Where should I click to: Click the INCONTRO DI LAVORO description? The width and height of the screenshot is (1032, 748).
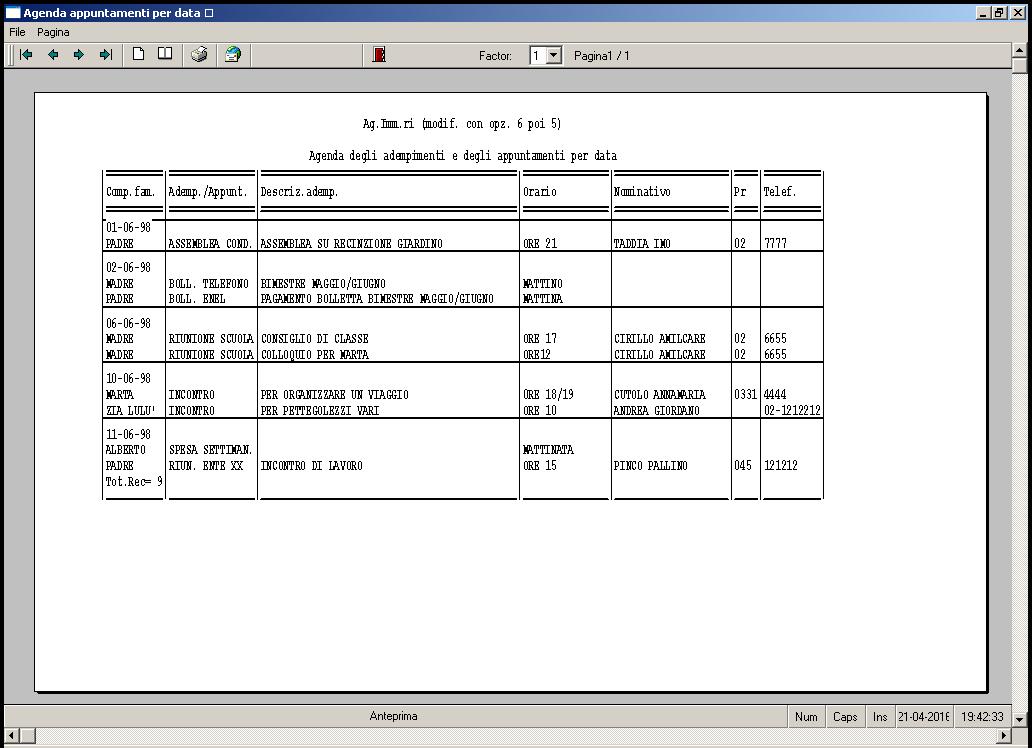[311, 466]
